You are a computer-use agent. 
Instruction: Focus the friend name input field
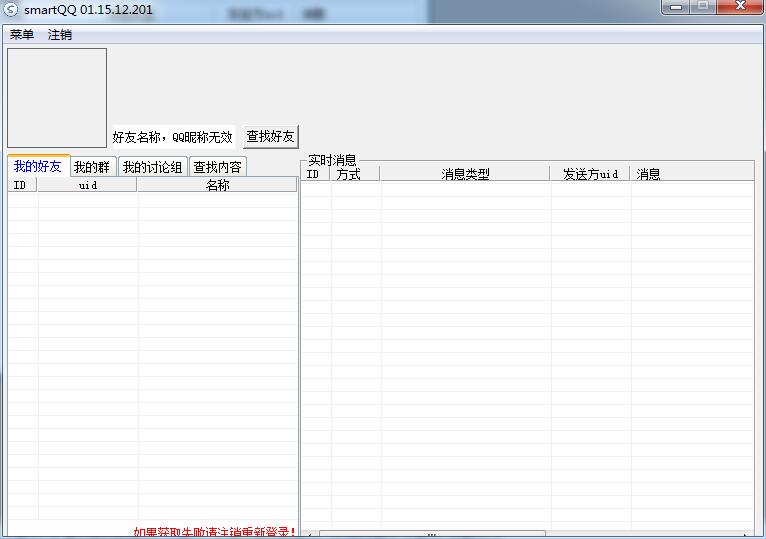173,137
